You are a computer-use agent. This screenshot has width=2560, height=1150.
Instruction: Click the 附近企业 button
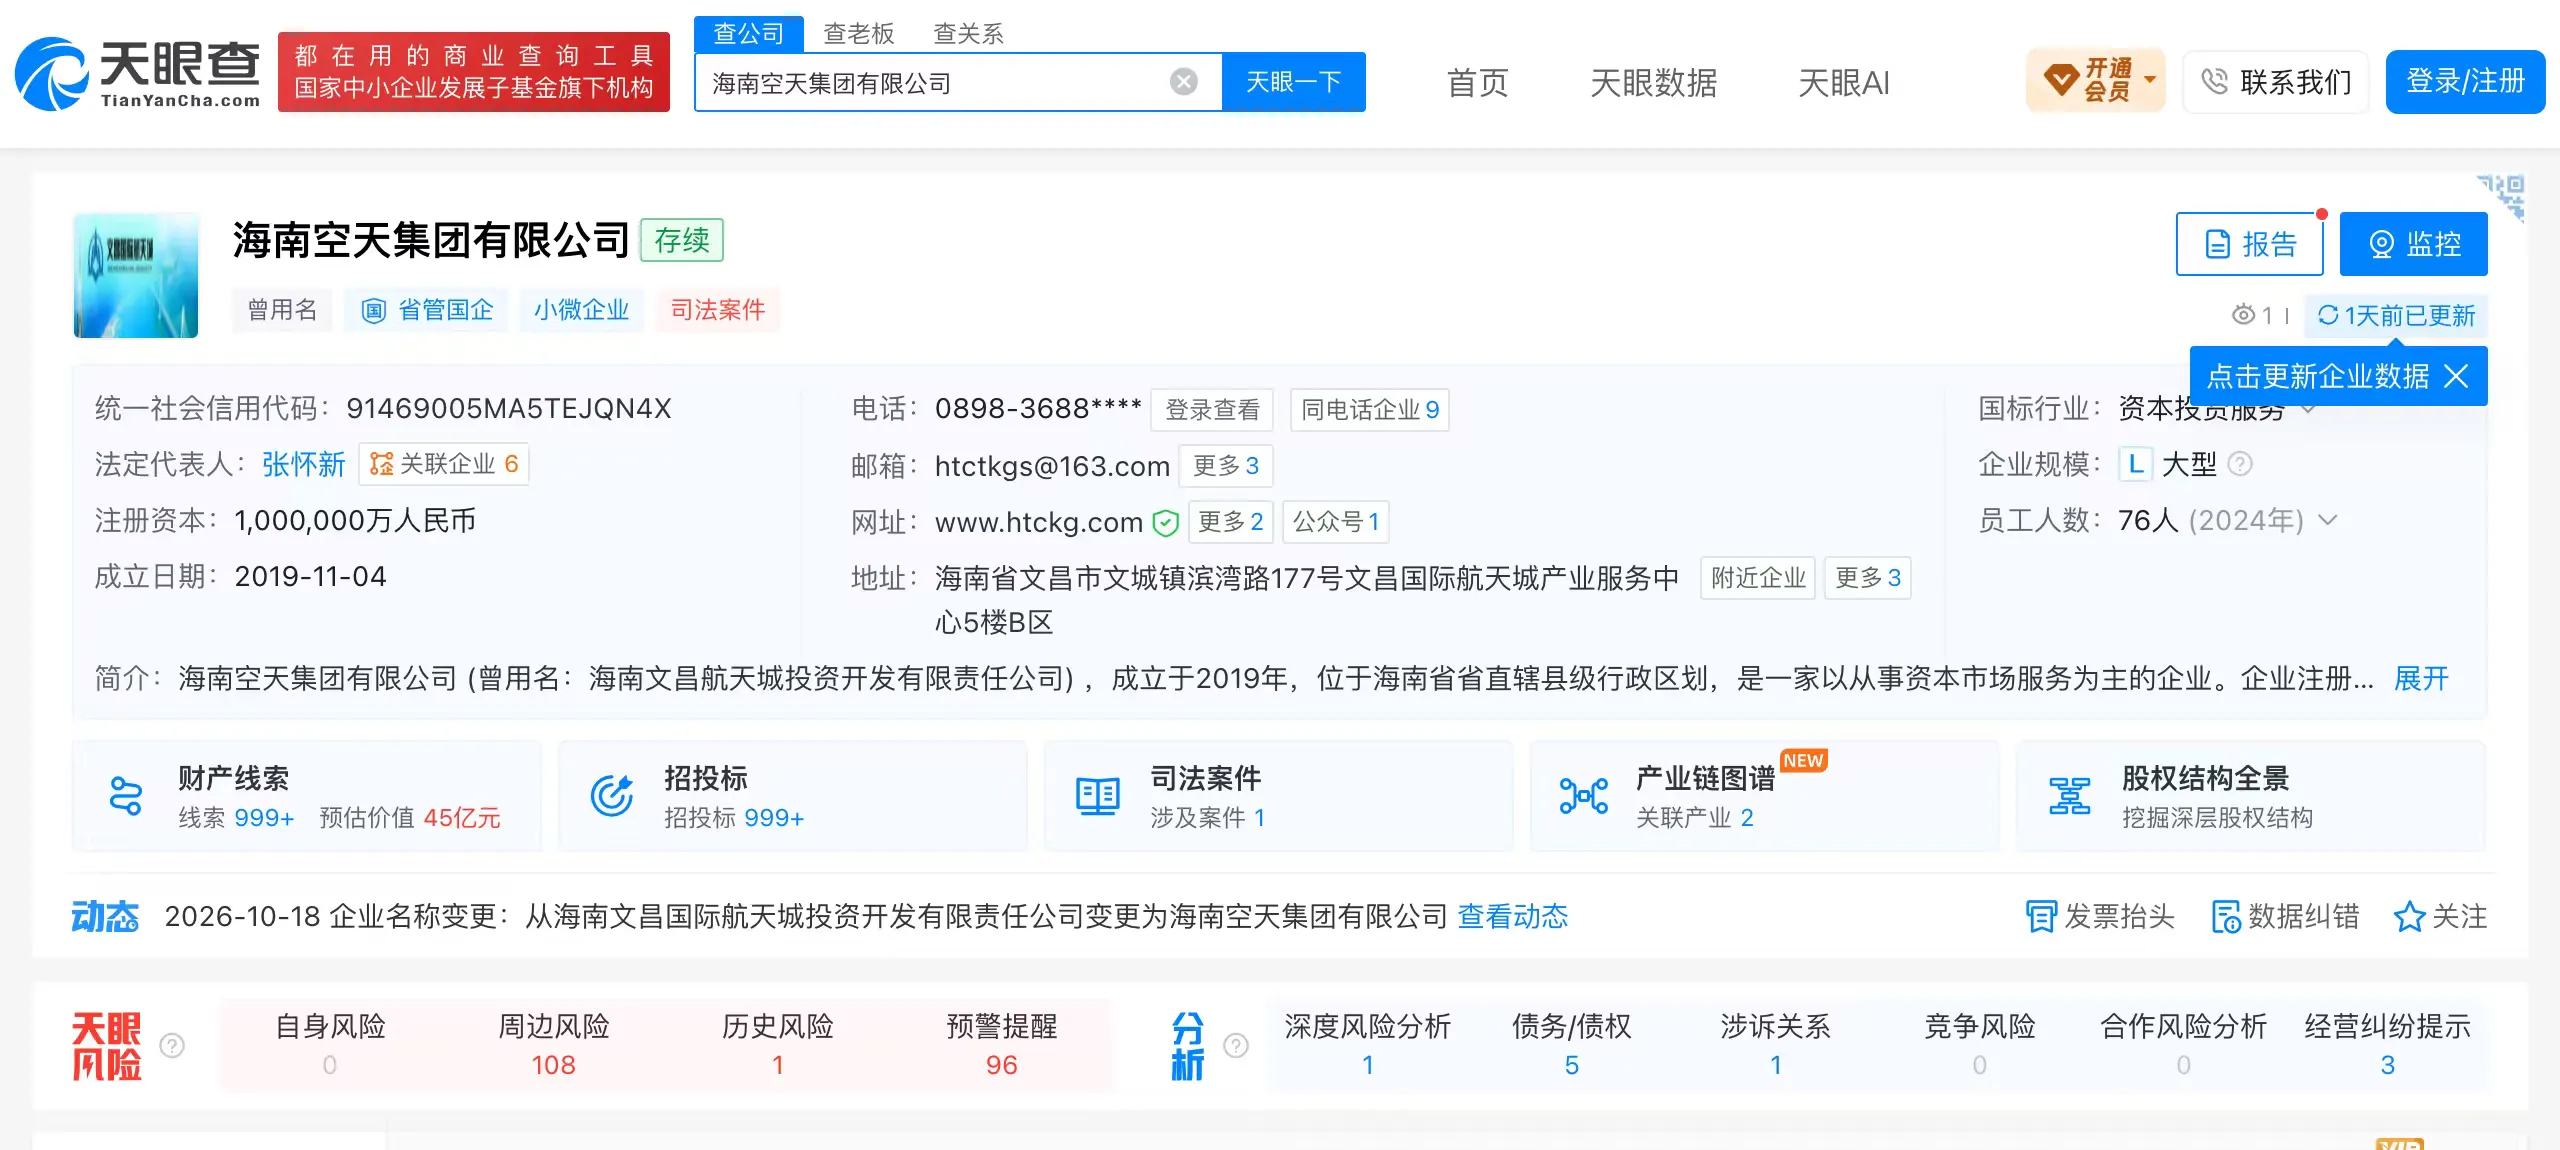[1758, 578]
